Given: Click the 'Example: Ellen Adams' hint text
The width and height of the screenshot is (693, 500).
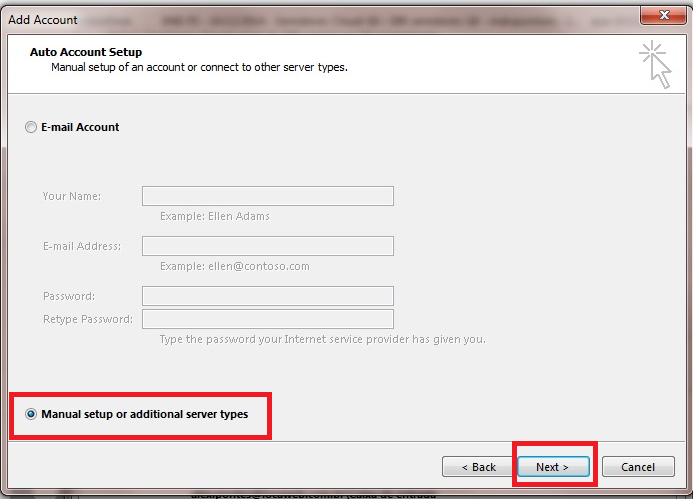Looking at the screenshot, I should tap(215, 216).
